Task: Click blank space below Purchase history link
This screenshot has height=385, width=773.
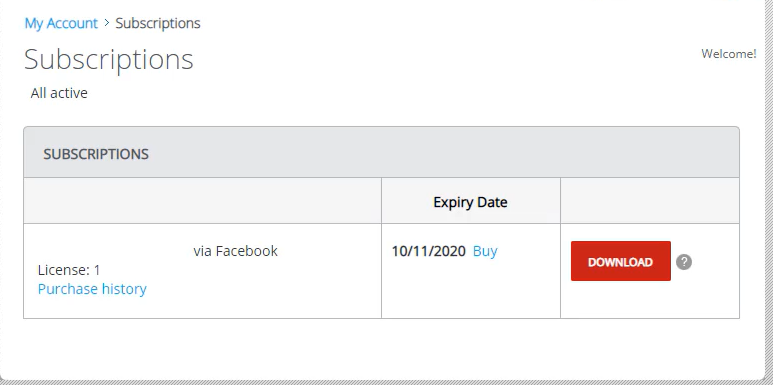Action: [202, 308]
